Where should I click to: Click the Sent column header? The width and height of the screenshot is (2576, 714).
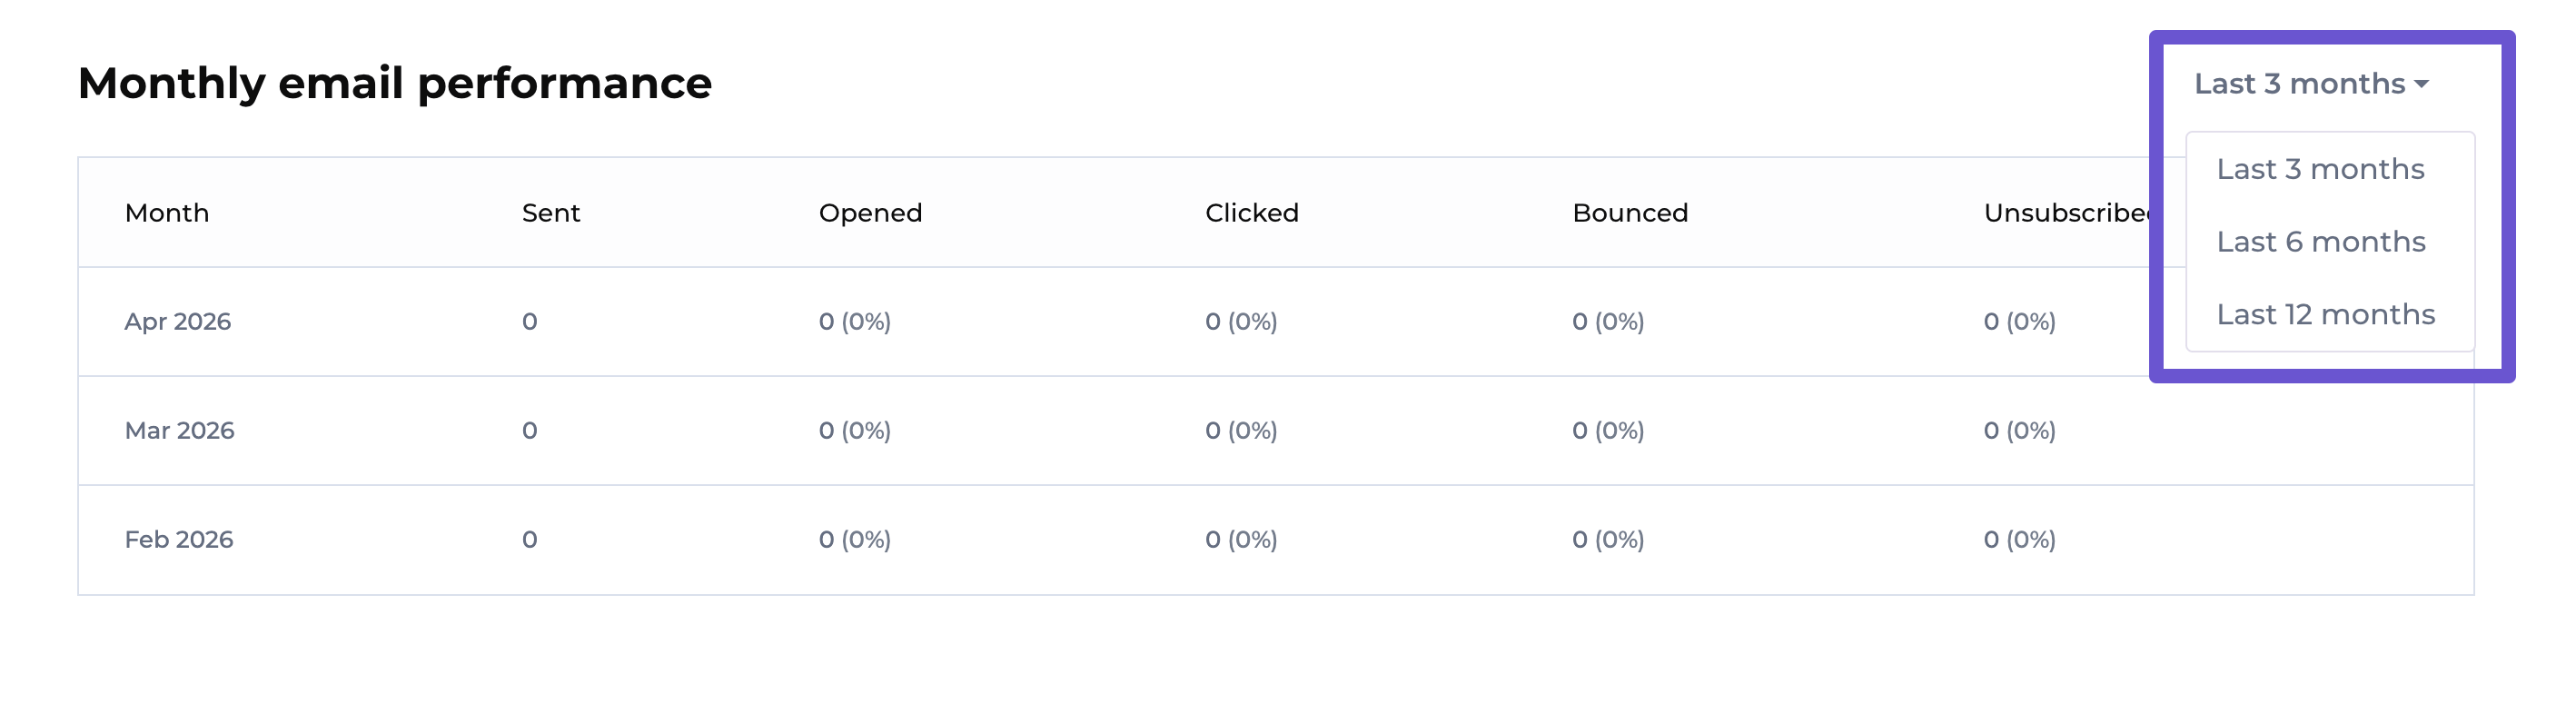(551, 213)
